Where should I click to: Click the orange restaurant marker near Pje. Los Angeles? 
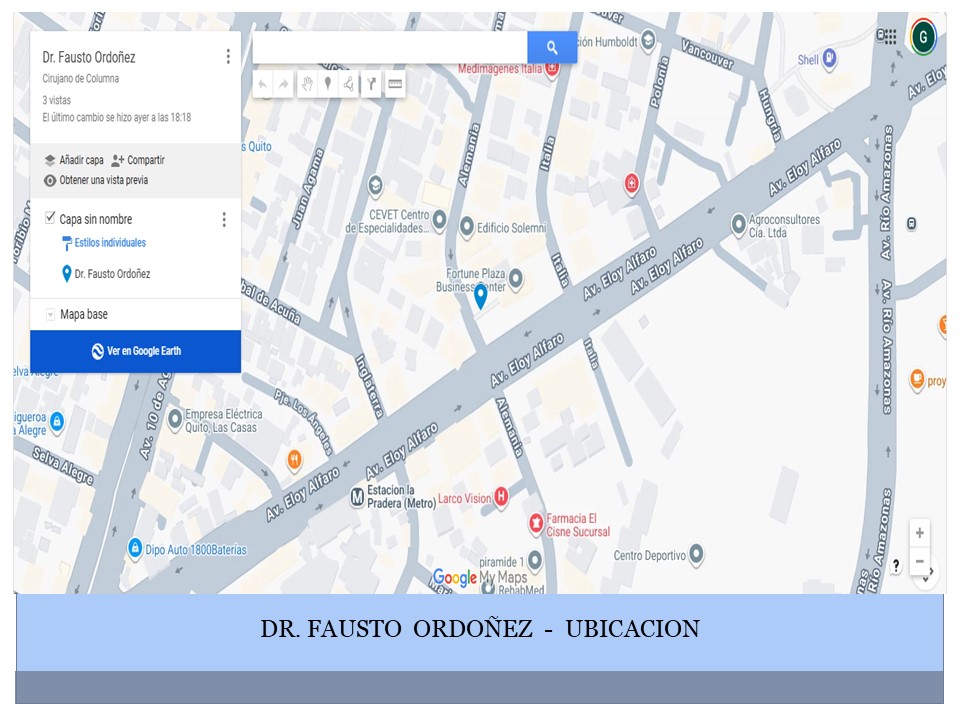[x=294, y=459]
